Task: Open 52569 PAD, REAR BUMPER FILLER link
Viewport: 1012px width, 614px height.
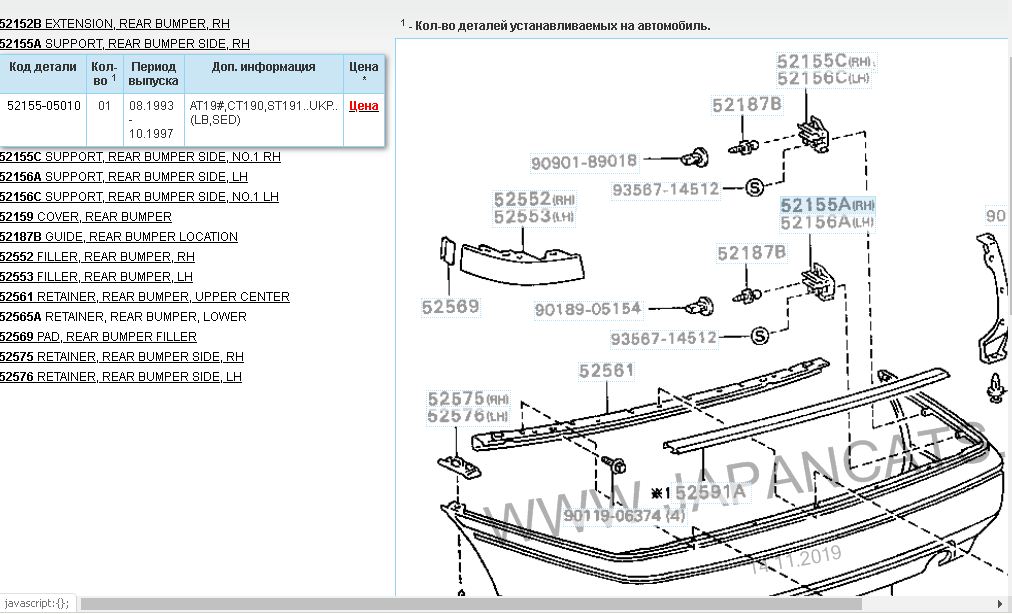Action: pyautogui.click(x=99, y=337)
